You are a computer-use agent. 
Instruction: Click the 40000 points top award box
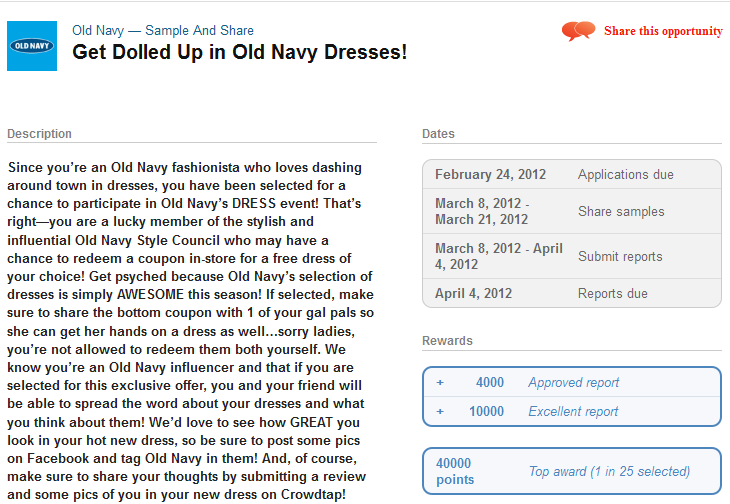click(572, 471)
